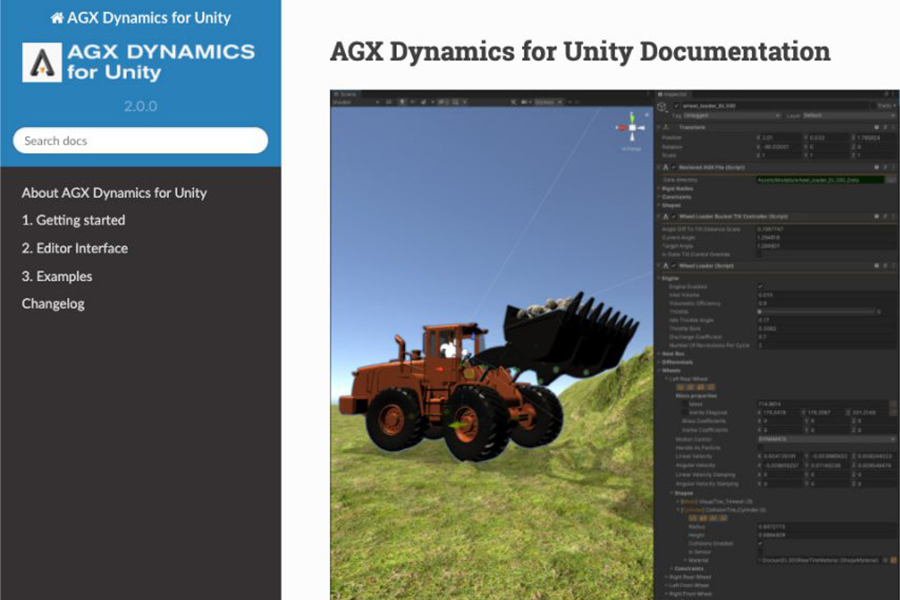Click the Data directory path field
900x600 pixels.
(821, 180)
